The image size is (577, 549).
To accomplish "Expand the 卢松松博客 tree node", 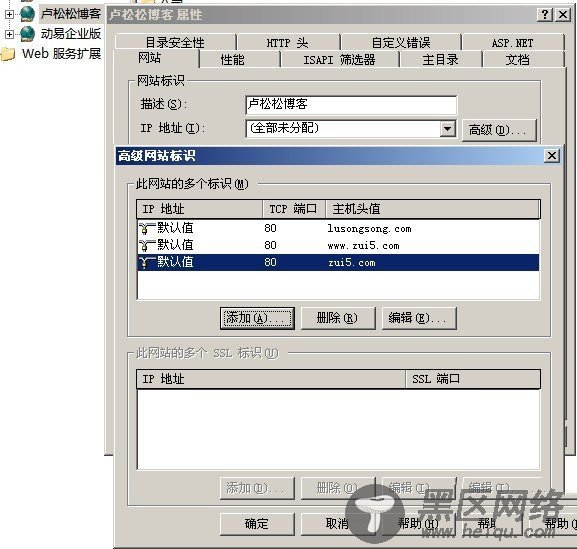I will click(x=10, y=14).
